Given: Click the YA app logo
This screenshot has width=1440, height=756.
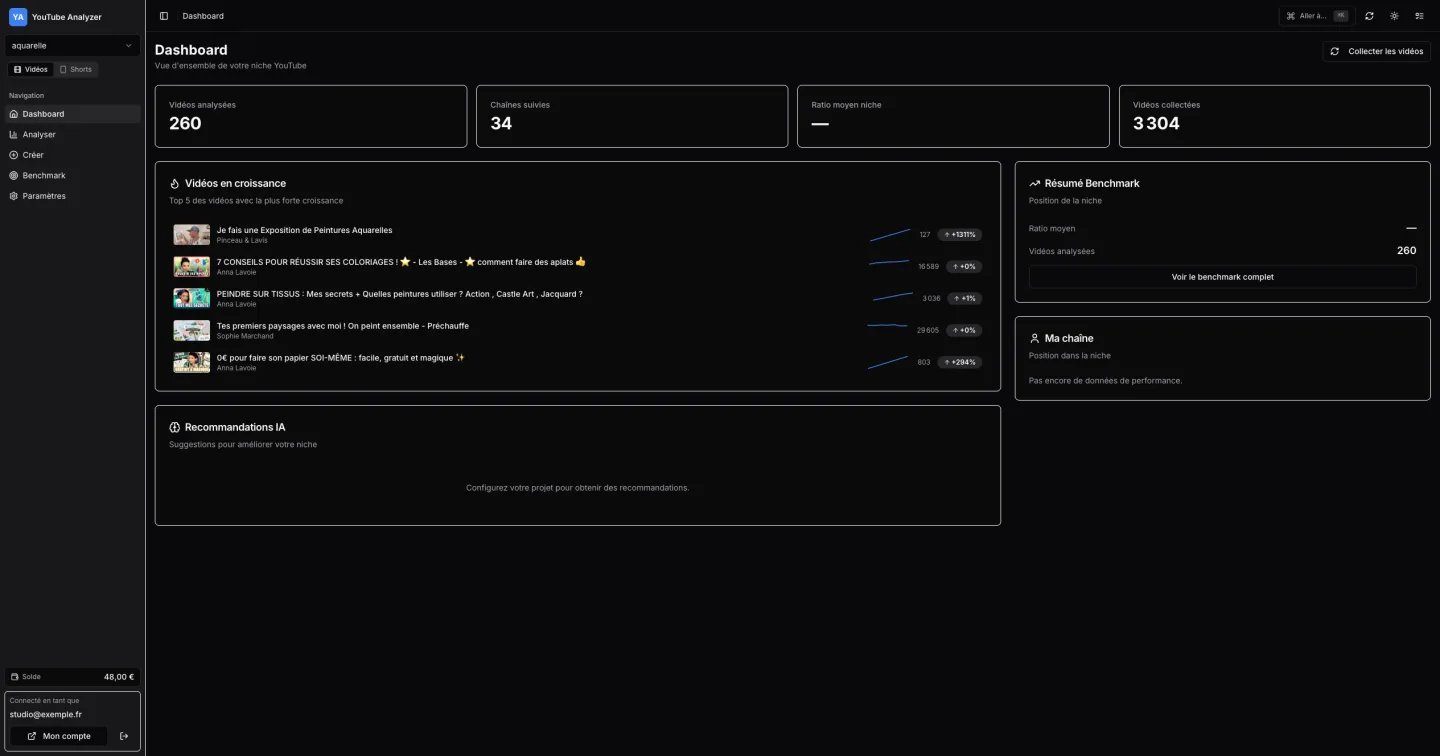Looking at the screenshot, I should (x=18, y=17).
